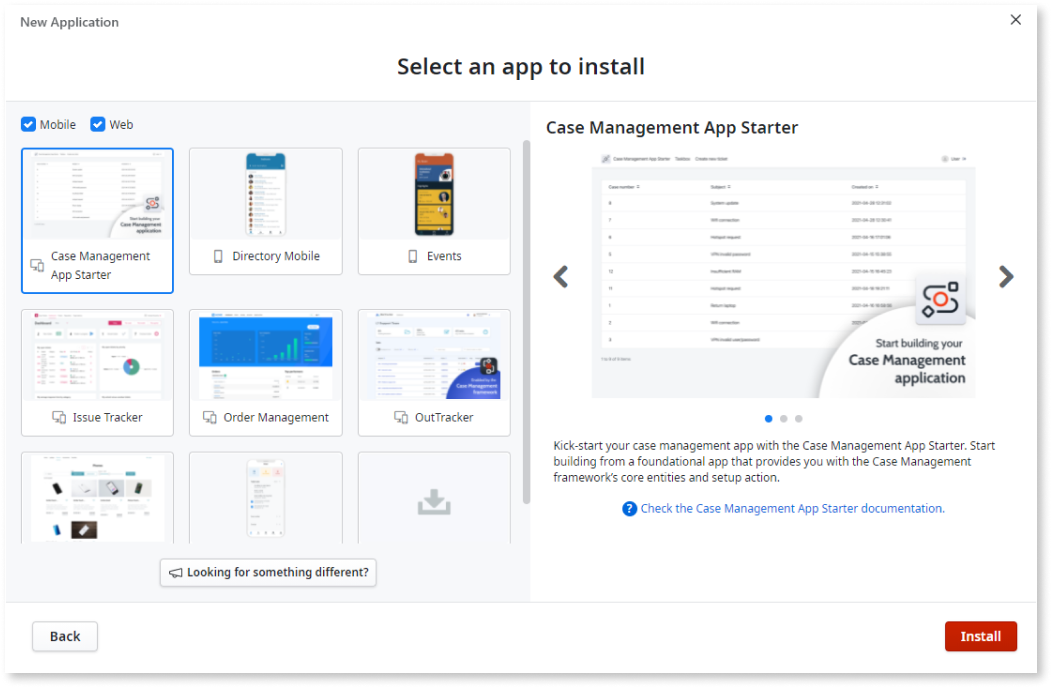Click the right arrow in preview carousel
This screenshot has height=688, width=1052.
tap(1006, 277)
